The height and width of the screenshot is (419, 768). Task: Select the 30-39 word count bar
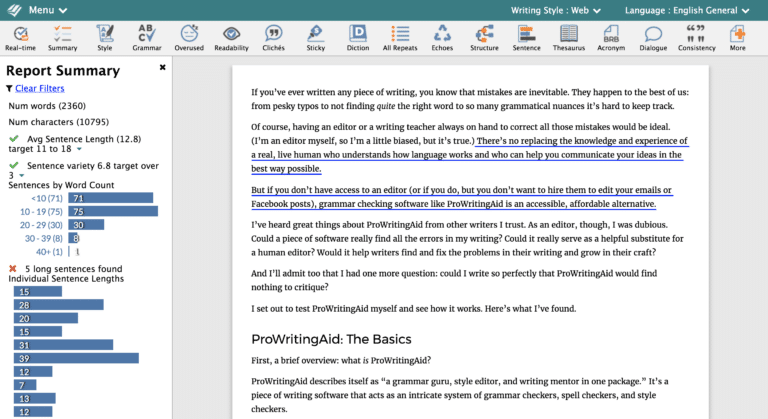(74, 238)
